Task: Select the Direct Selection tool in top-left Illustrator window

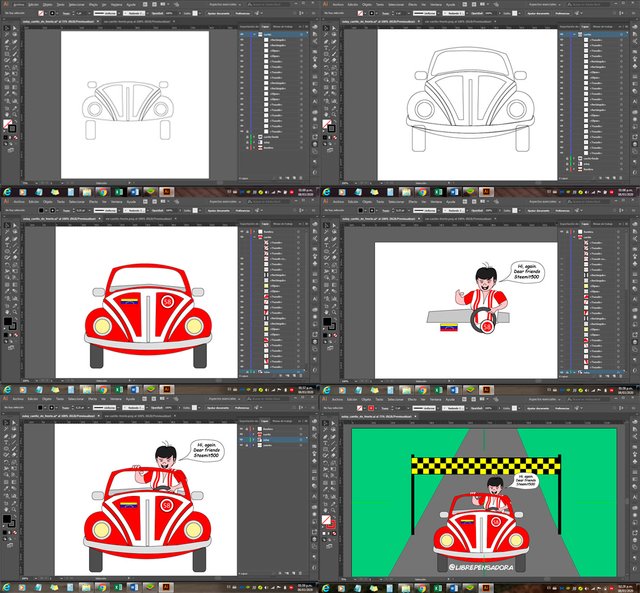Action: [x=14, y=28]
